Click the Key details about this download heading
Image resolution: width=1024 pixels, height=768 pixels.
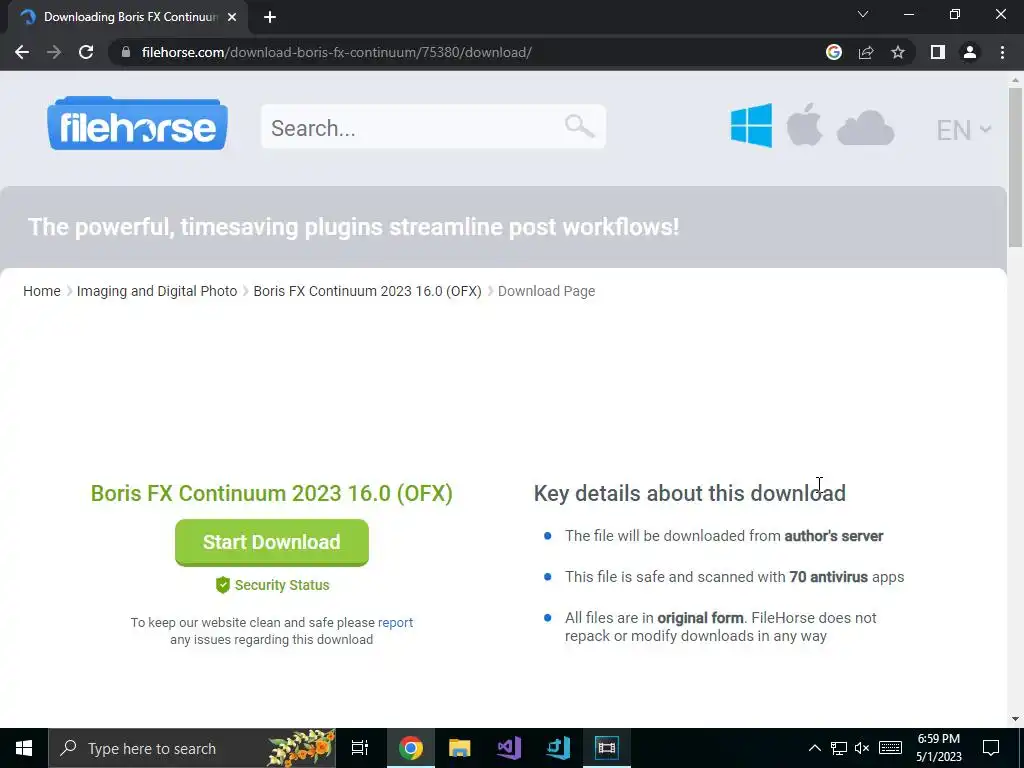(x=690, y=493)
